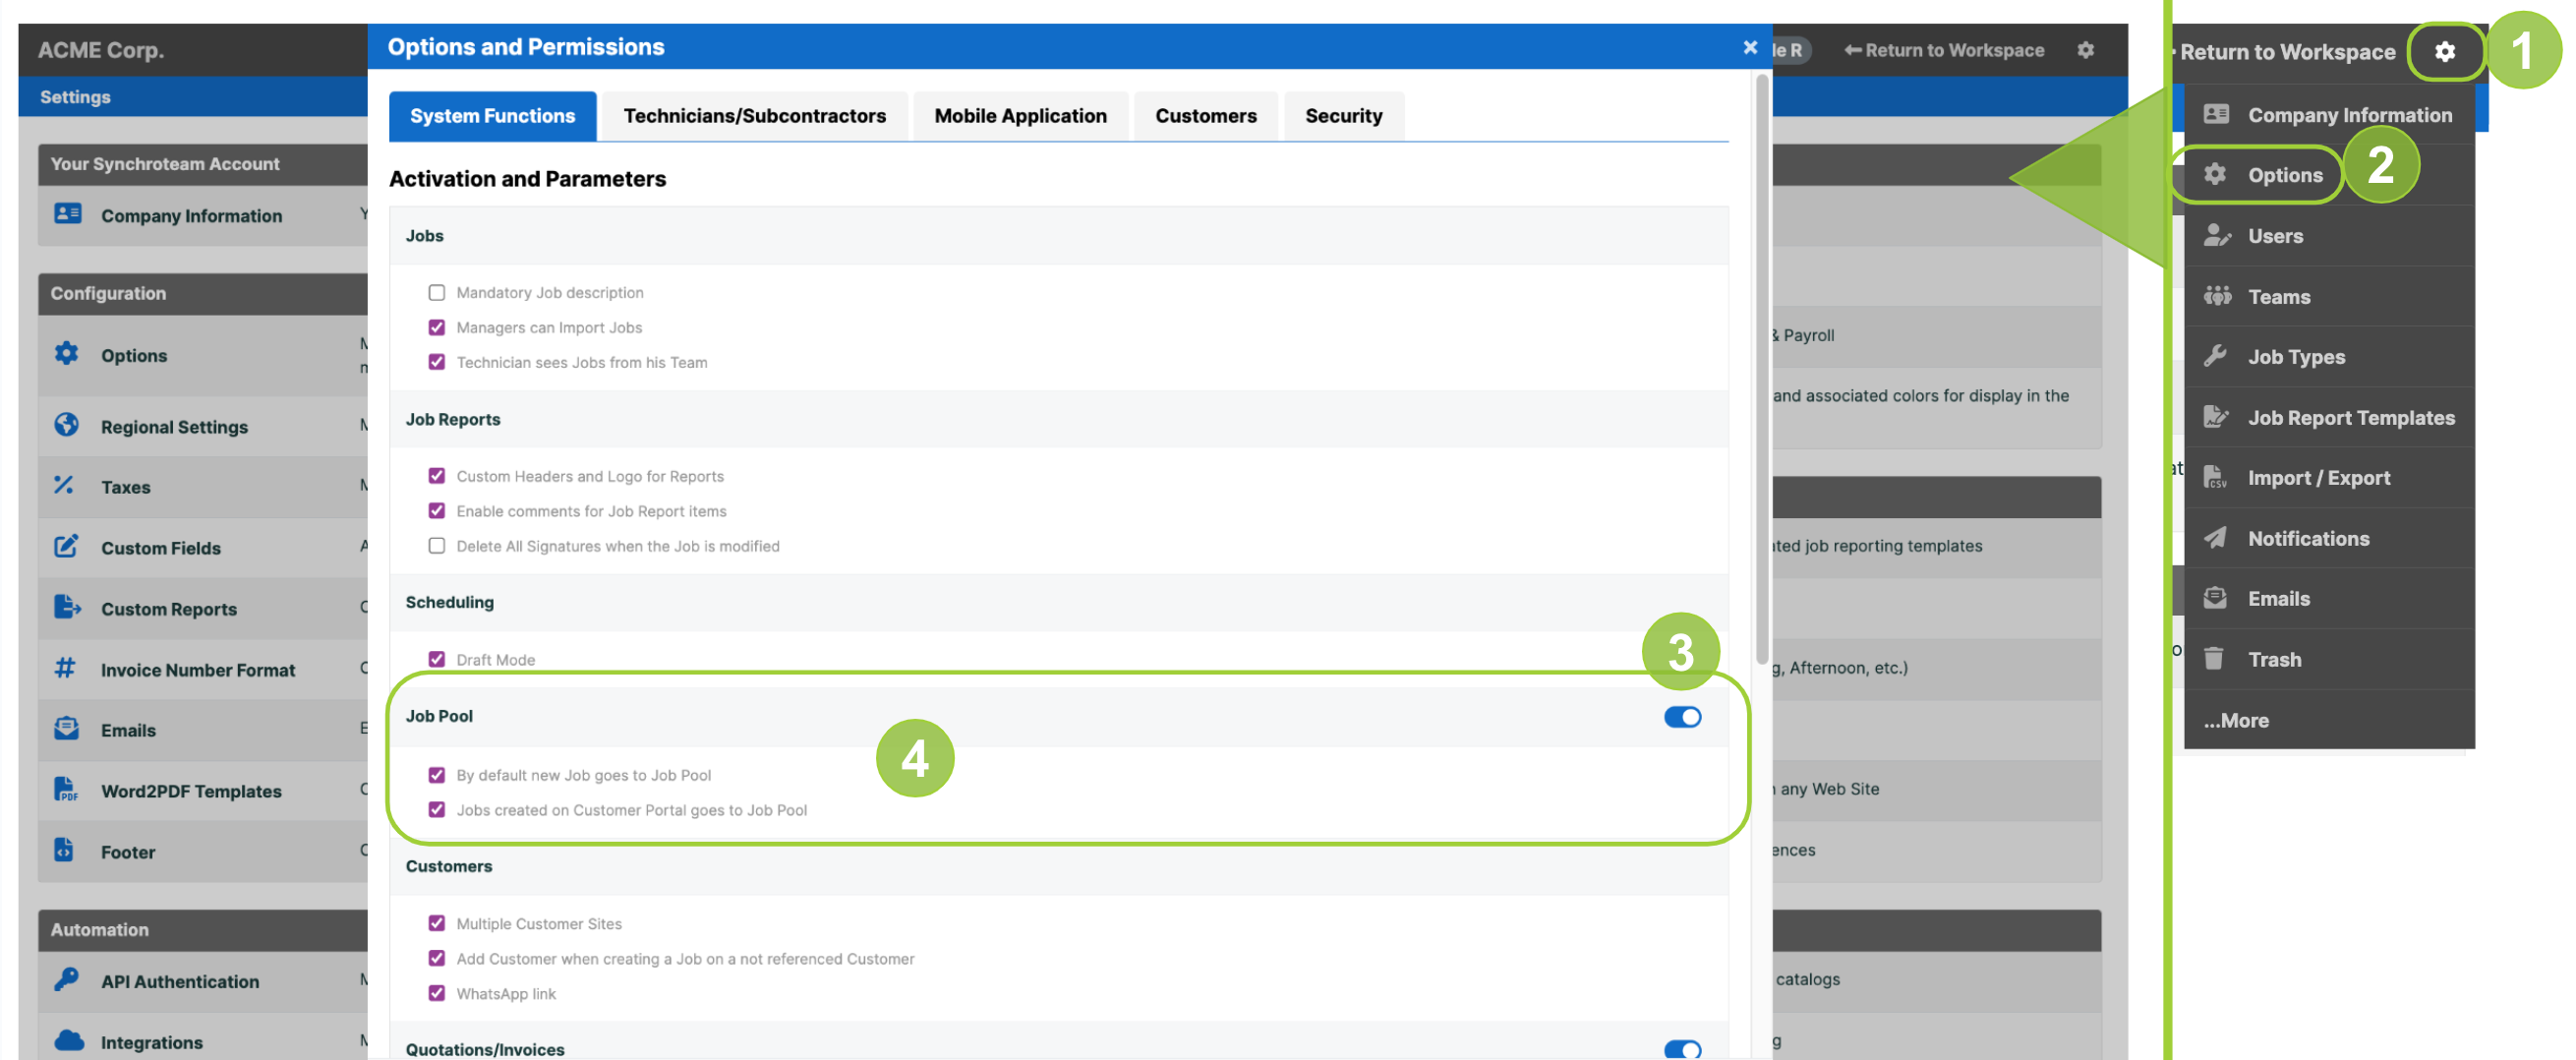Click the dialog's vertical scrollbar thumb
The height and width of the screenshot is (1060, 2576).
(1761, 370)
